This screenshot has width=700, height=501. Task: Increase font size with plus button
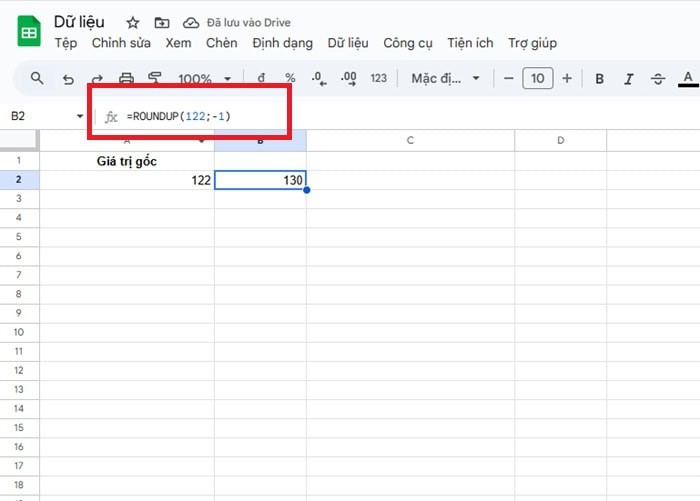pos(567,79)
